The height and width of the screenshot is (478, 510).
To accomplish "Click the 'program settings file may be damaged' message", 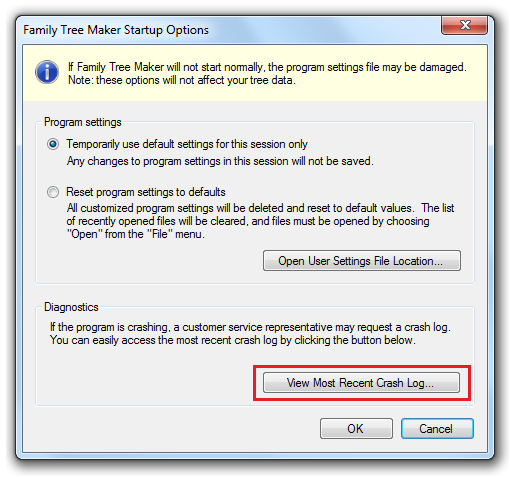I will (267, 67).
